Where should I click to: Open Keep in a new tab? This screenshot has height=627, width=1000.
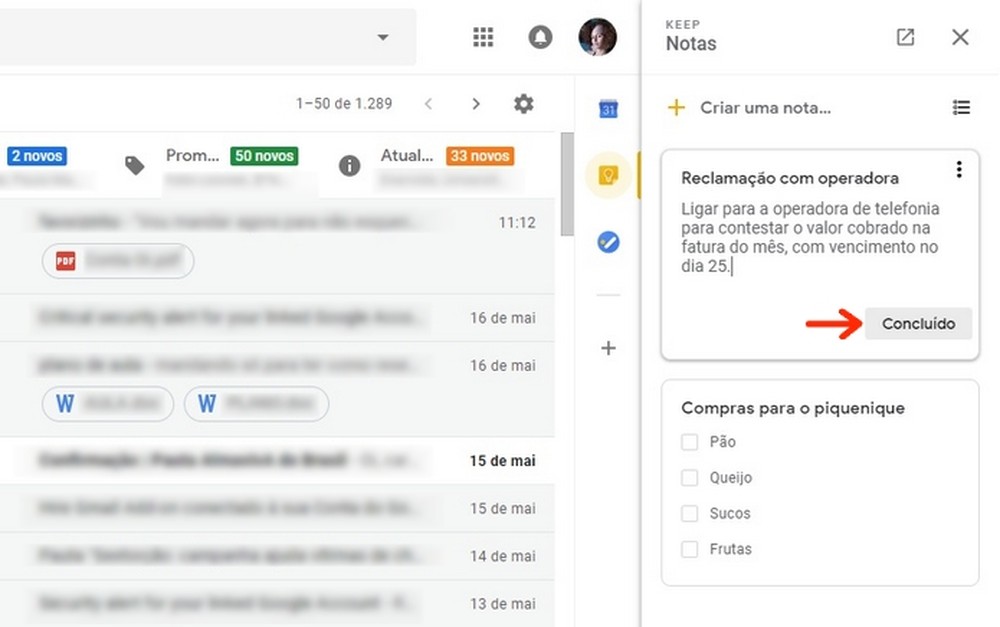click(906, 37)
